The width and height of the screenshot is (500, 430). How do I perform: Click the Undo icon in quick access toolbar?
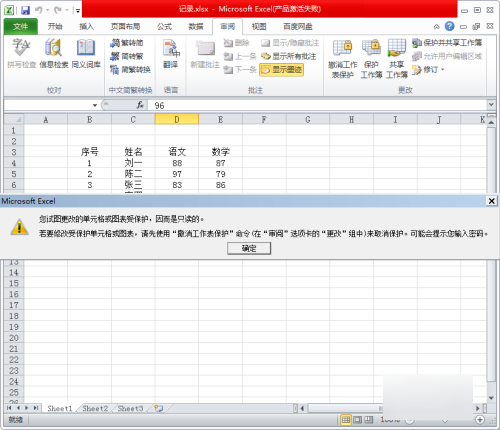pos(39,10)
